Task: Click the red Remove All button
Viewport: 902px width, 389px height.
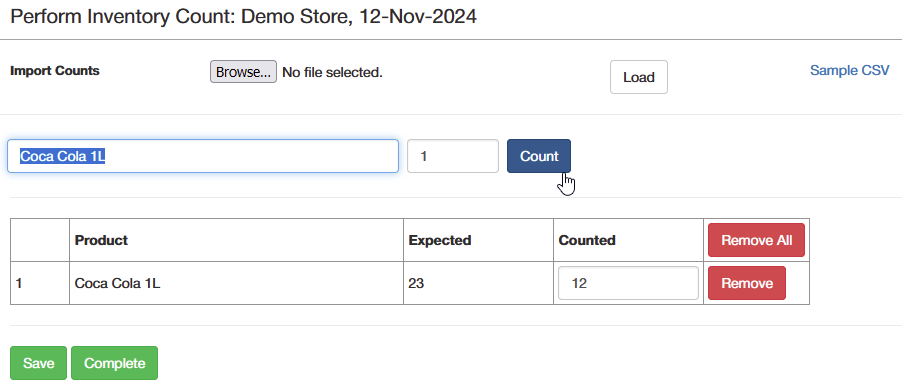Action: point(756,240)
